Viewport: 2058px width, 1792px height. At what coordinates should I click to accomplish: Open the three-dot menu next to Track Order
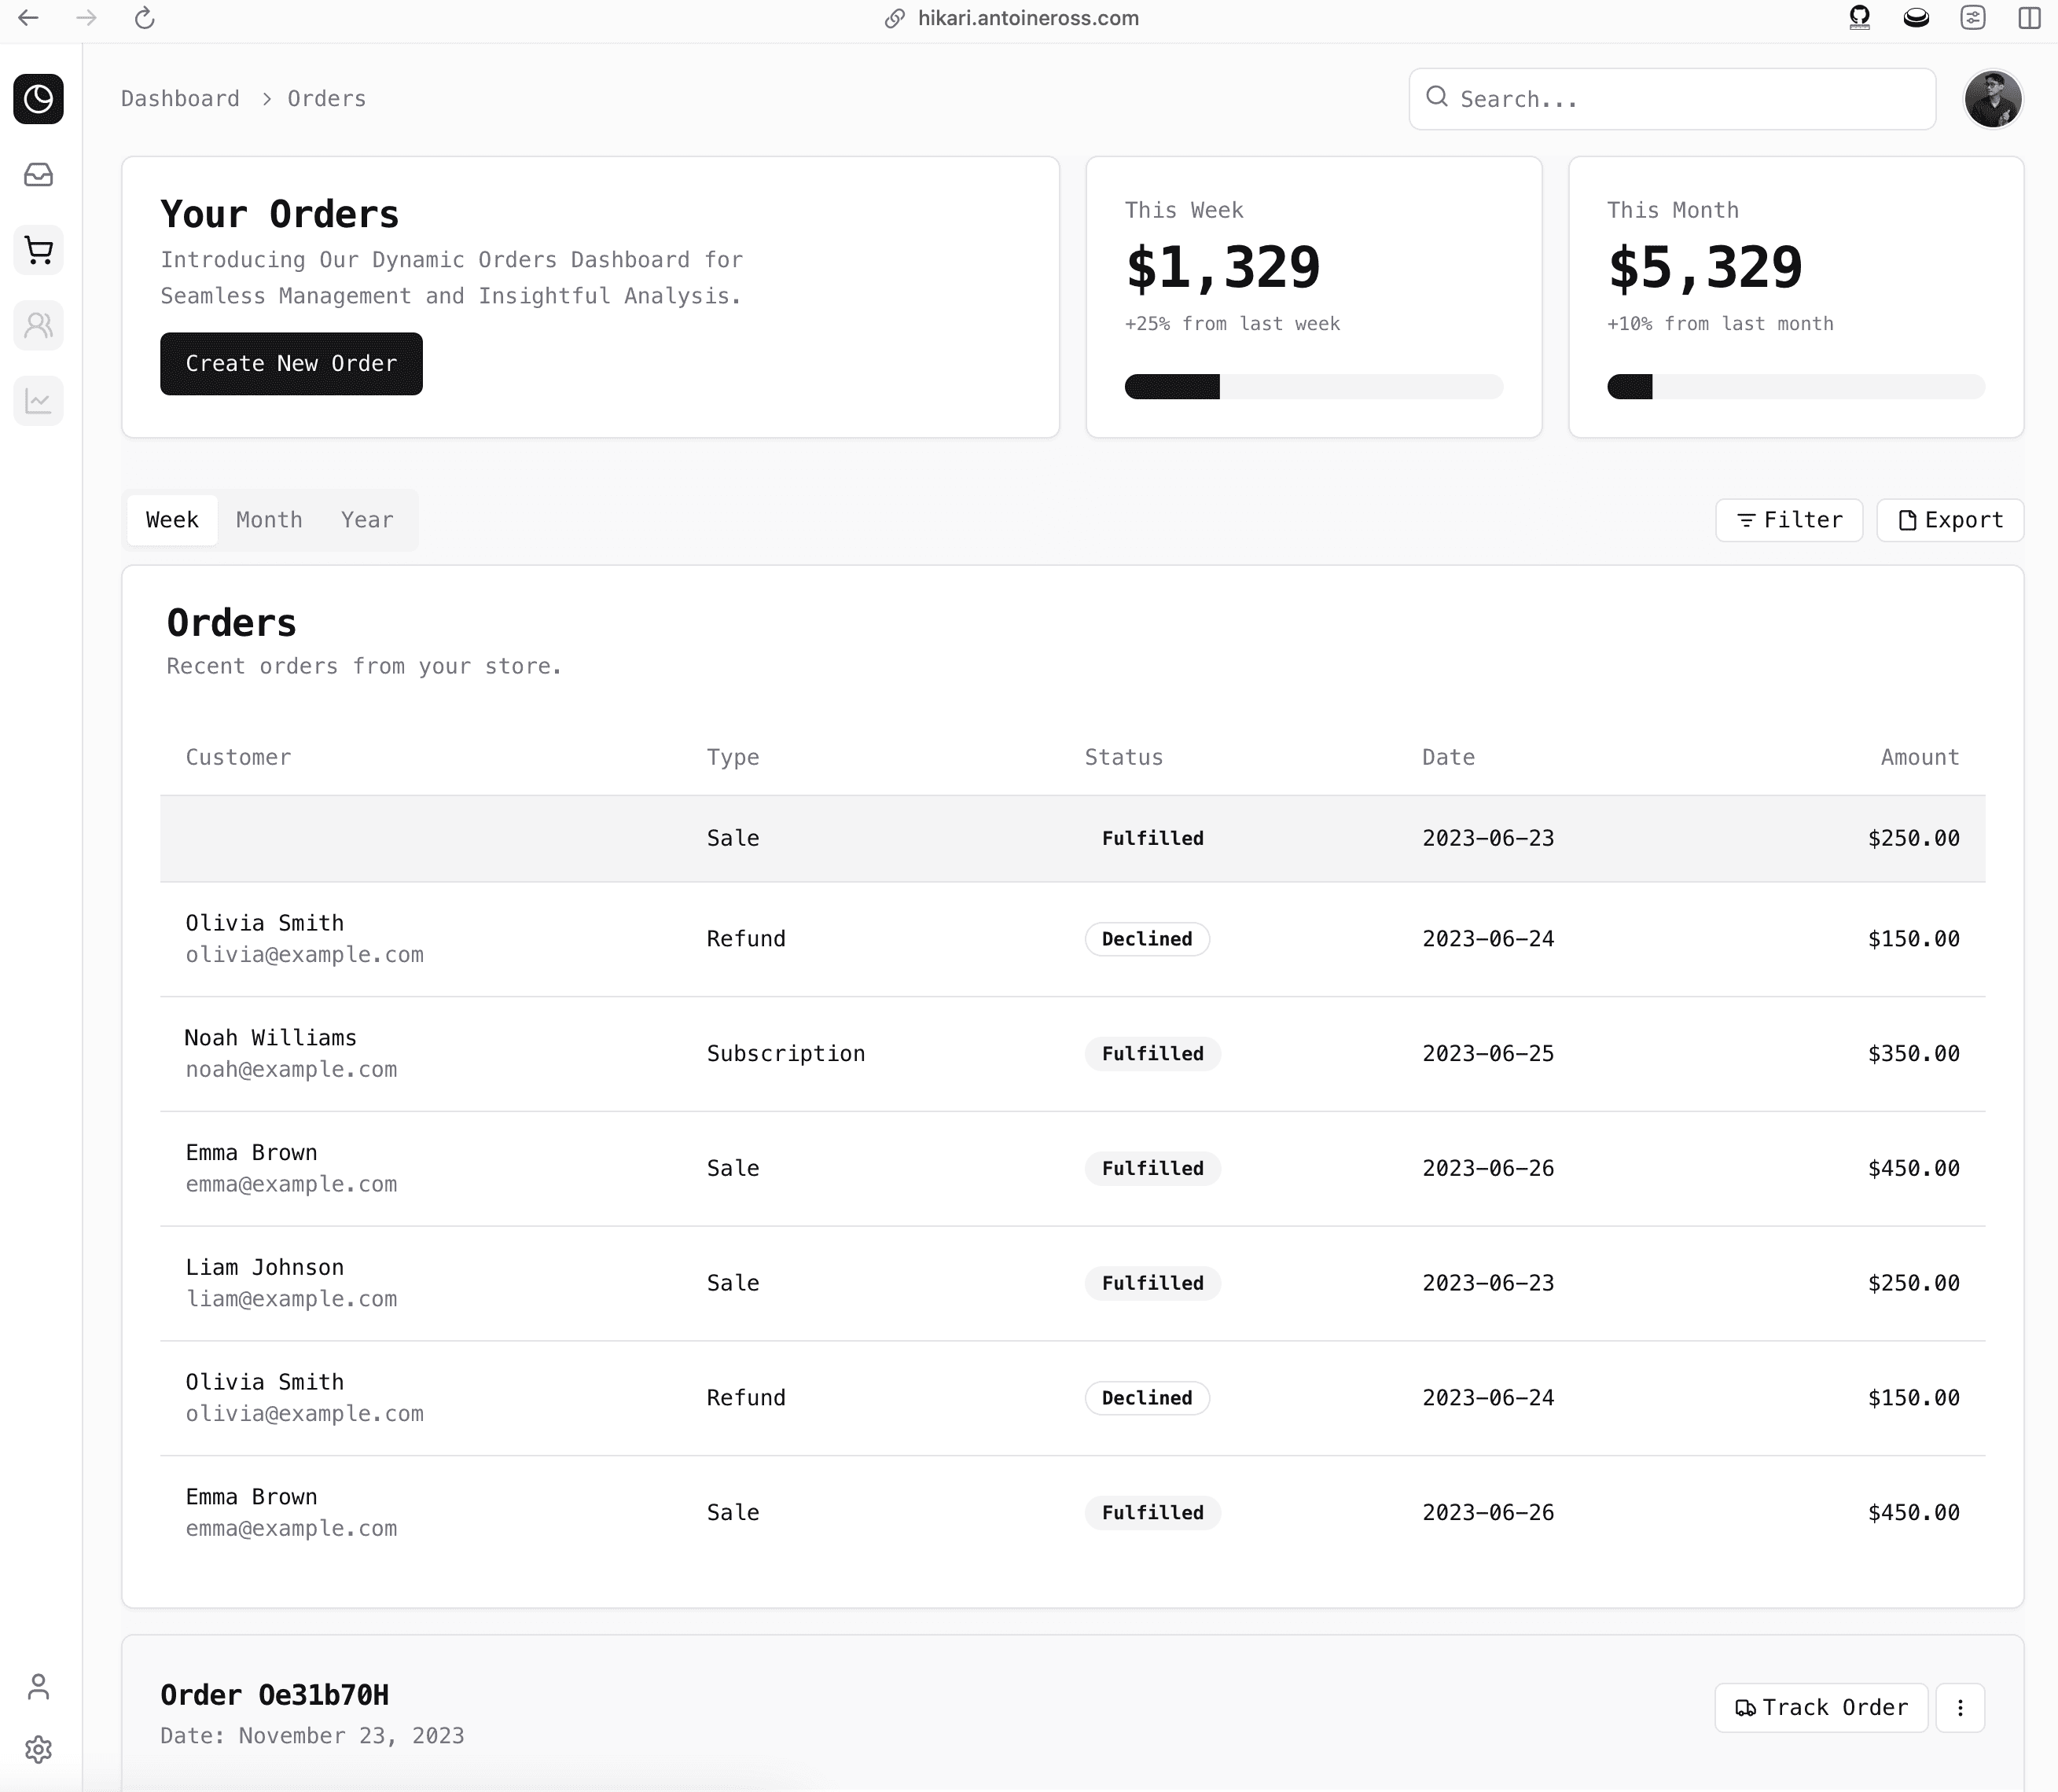click(1960, 1708)
